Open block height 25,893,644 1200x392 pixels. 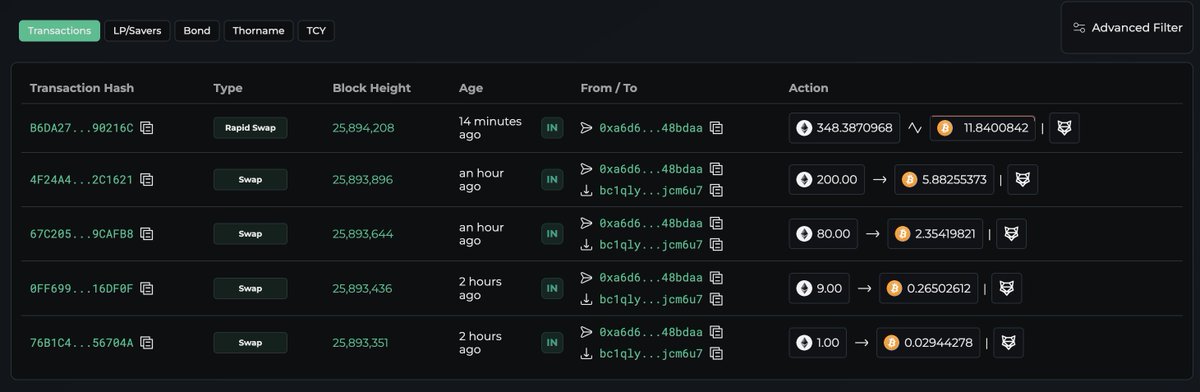(363, 234)
